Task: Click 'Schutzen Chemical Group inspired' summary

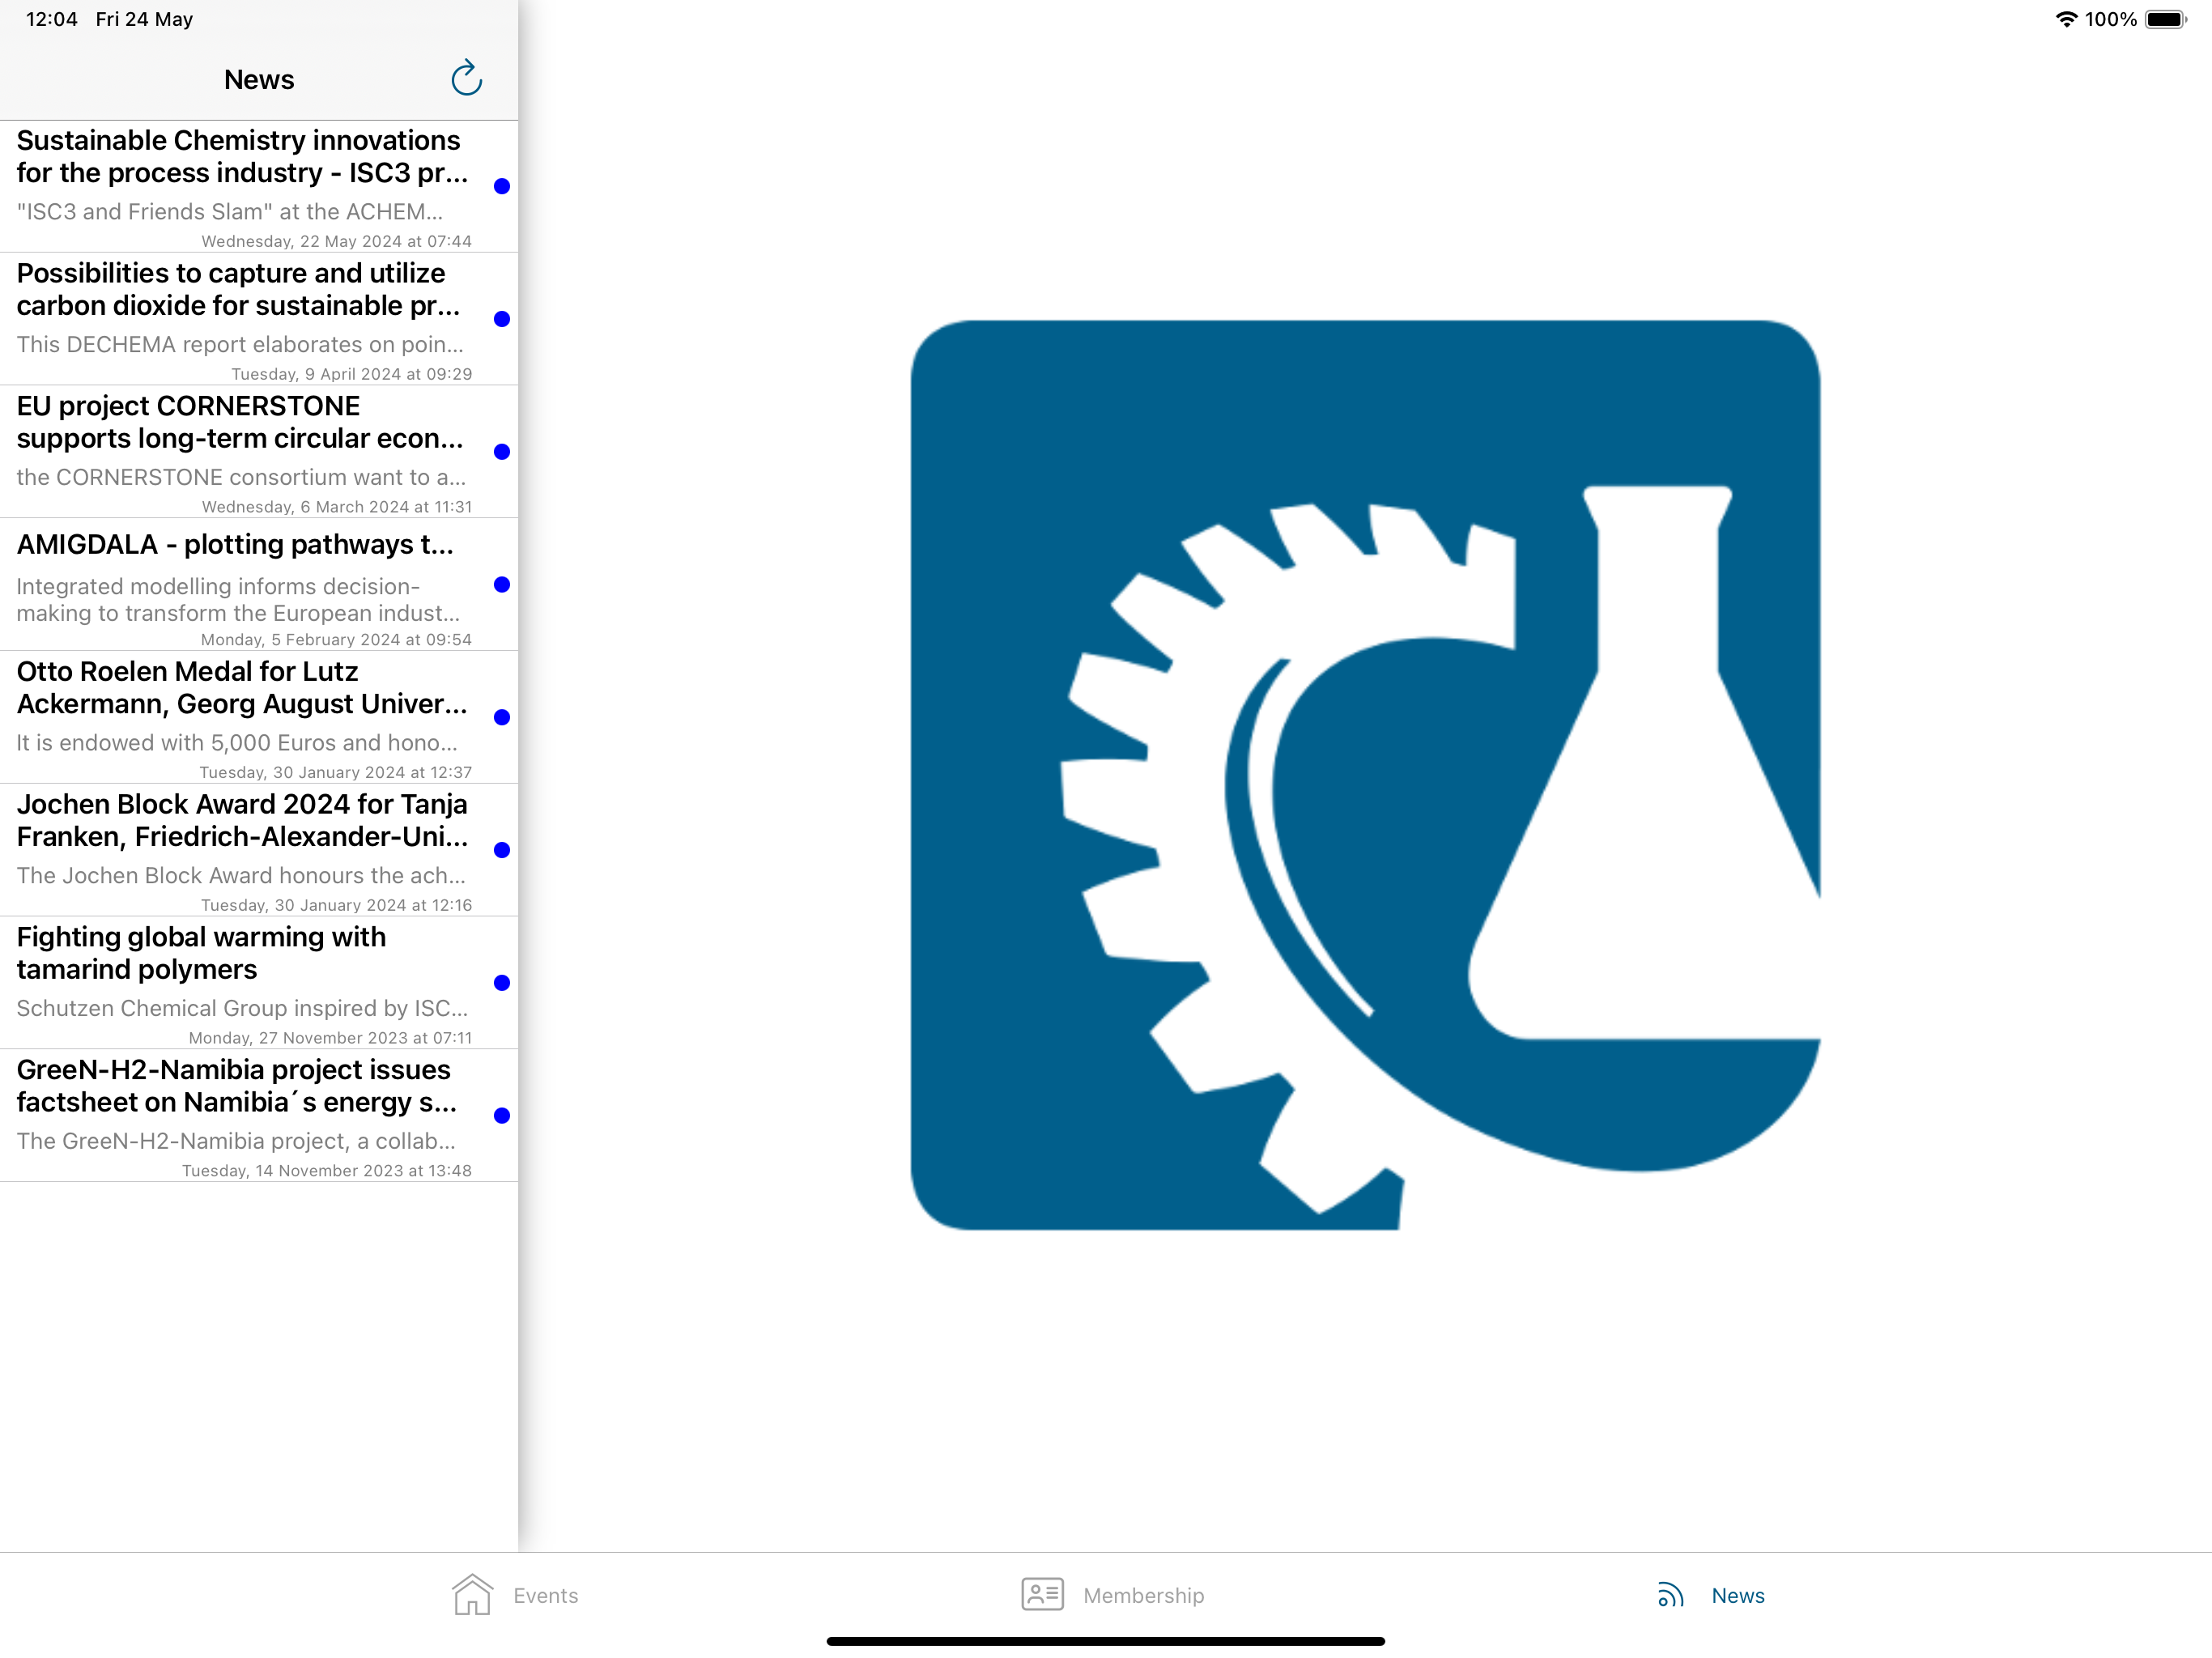Action: point(242,1009)
